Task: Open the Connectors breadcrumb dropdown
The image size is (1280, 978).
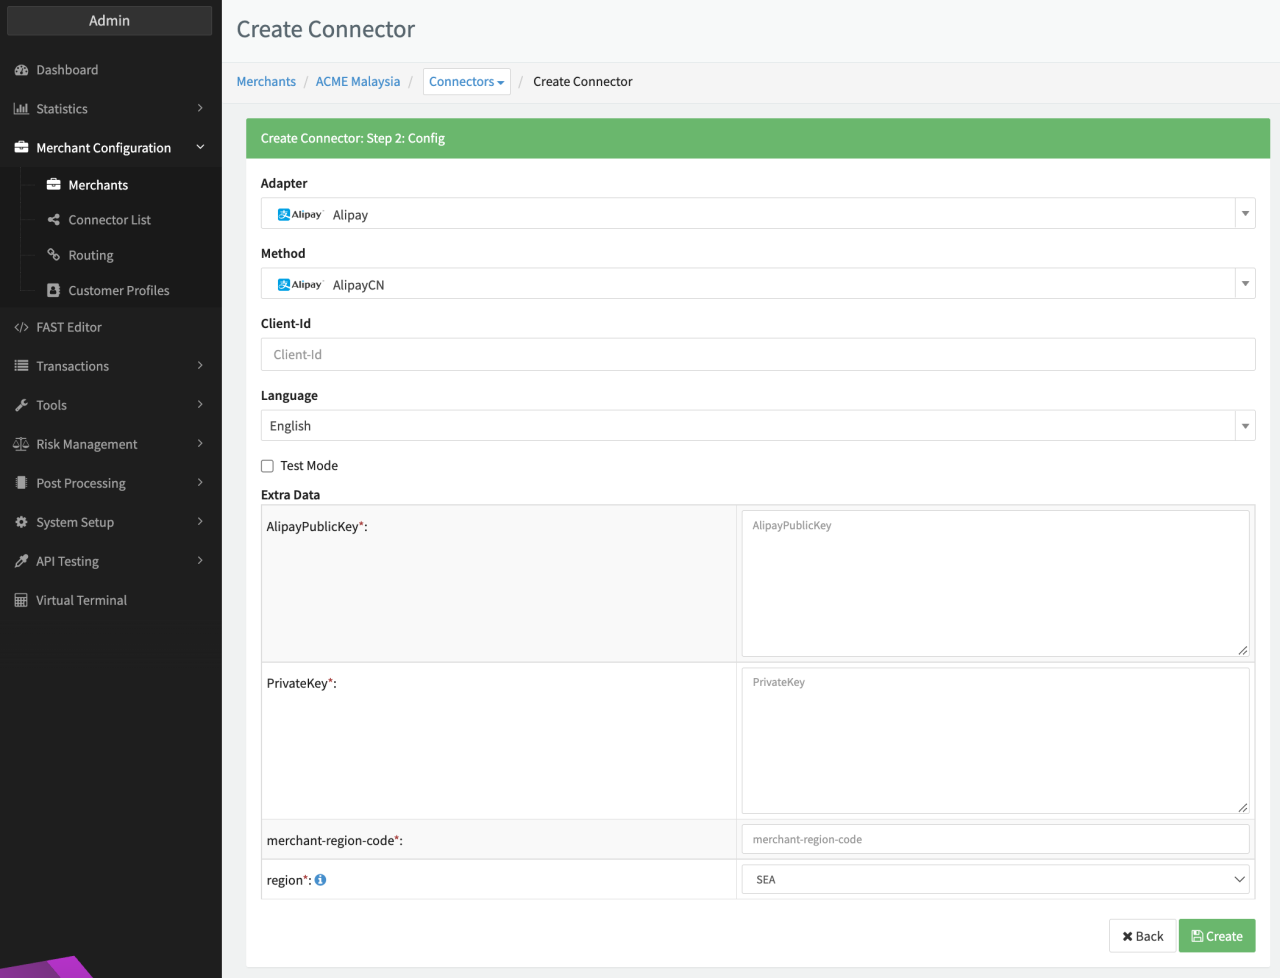Action: click(x=466, y=82)
